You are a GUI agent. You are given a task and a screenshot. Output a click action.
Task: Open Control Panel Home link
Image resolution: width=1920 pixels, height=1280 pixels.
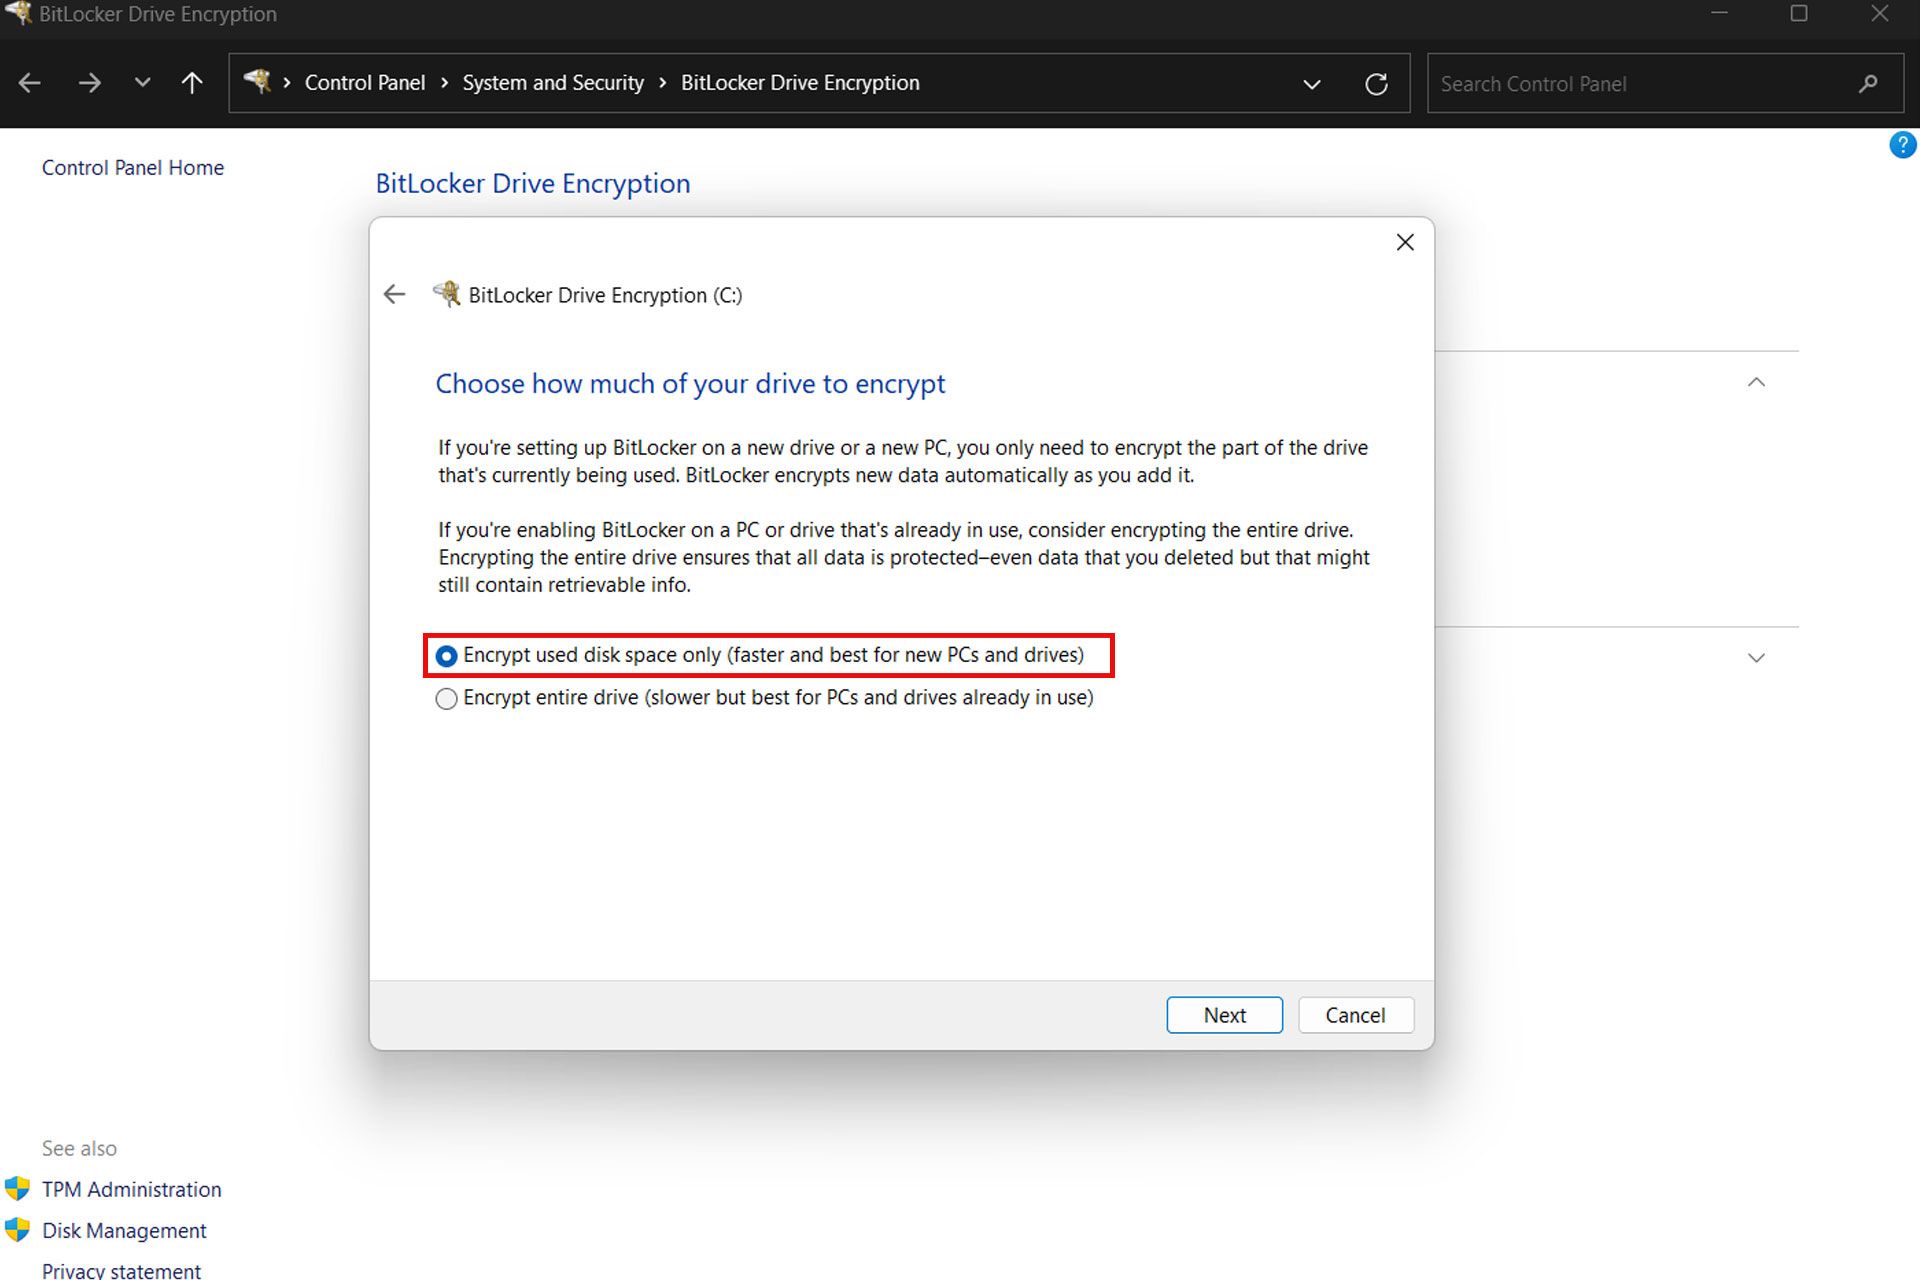coord(133,168)
